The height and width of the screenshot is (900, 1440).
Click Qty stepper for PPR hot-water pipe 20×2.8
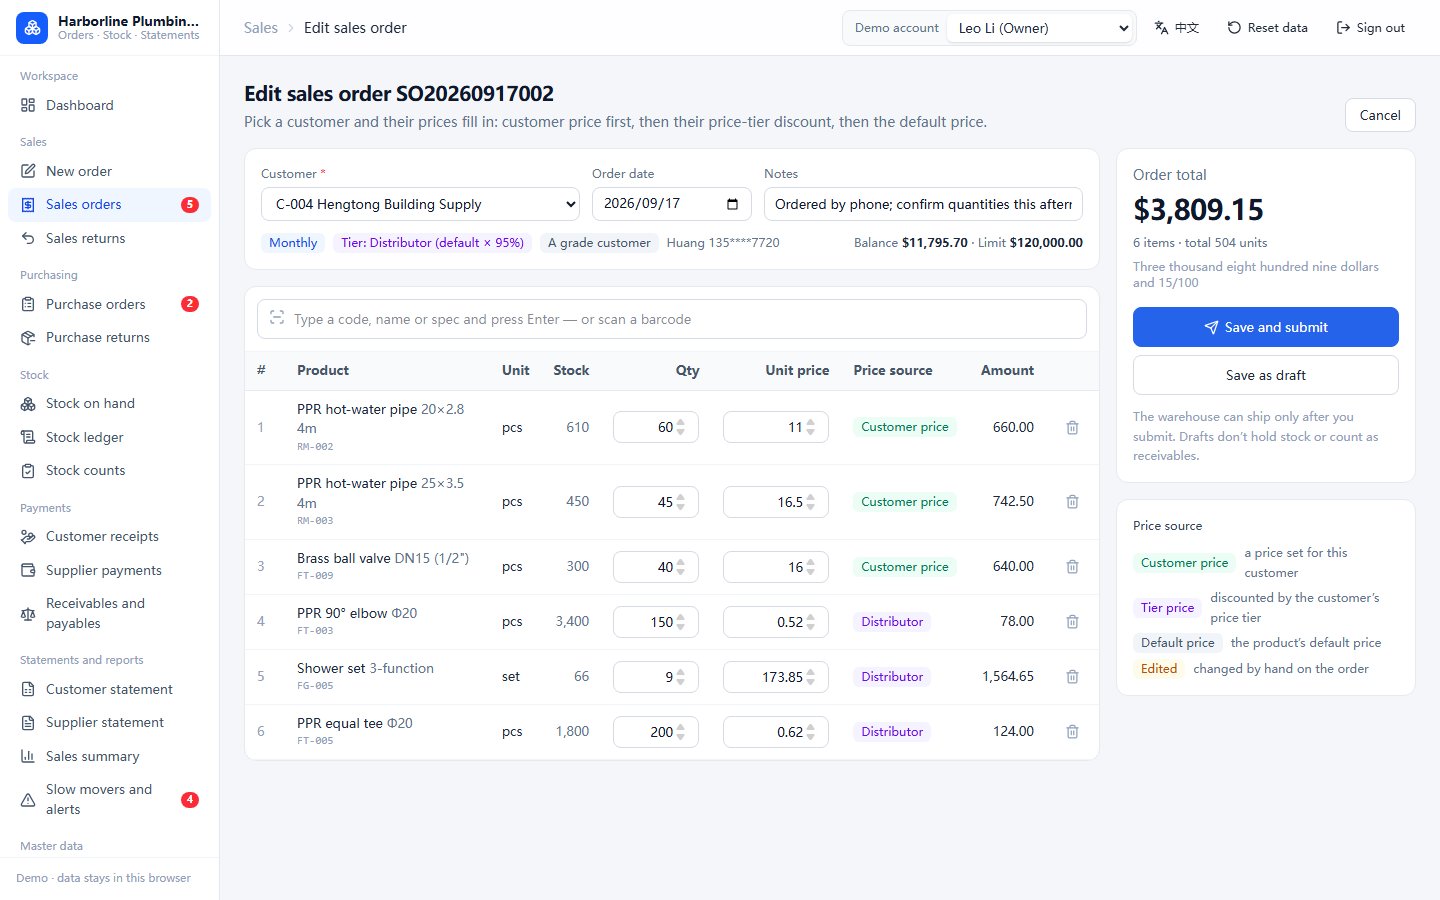pos(681,427)
